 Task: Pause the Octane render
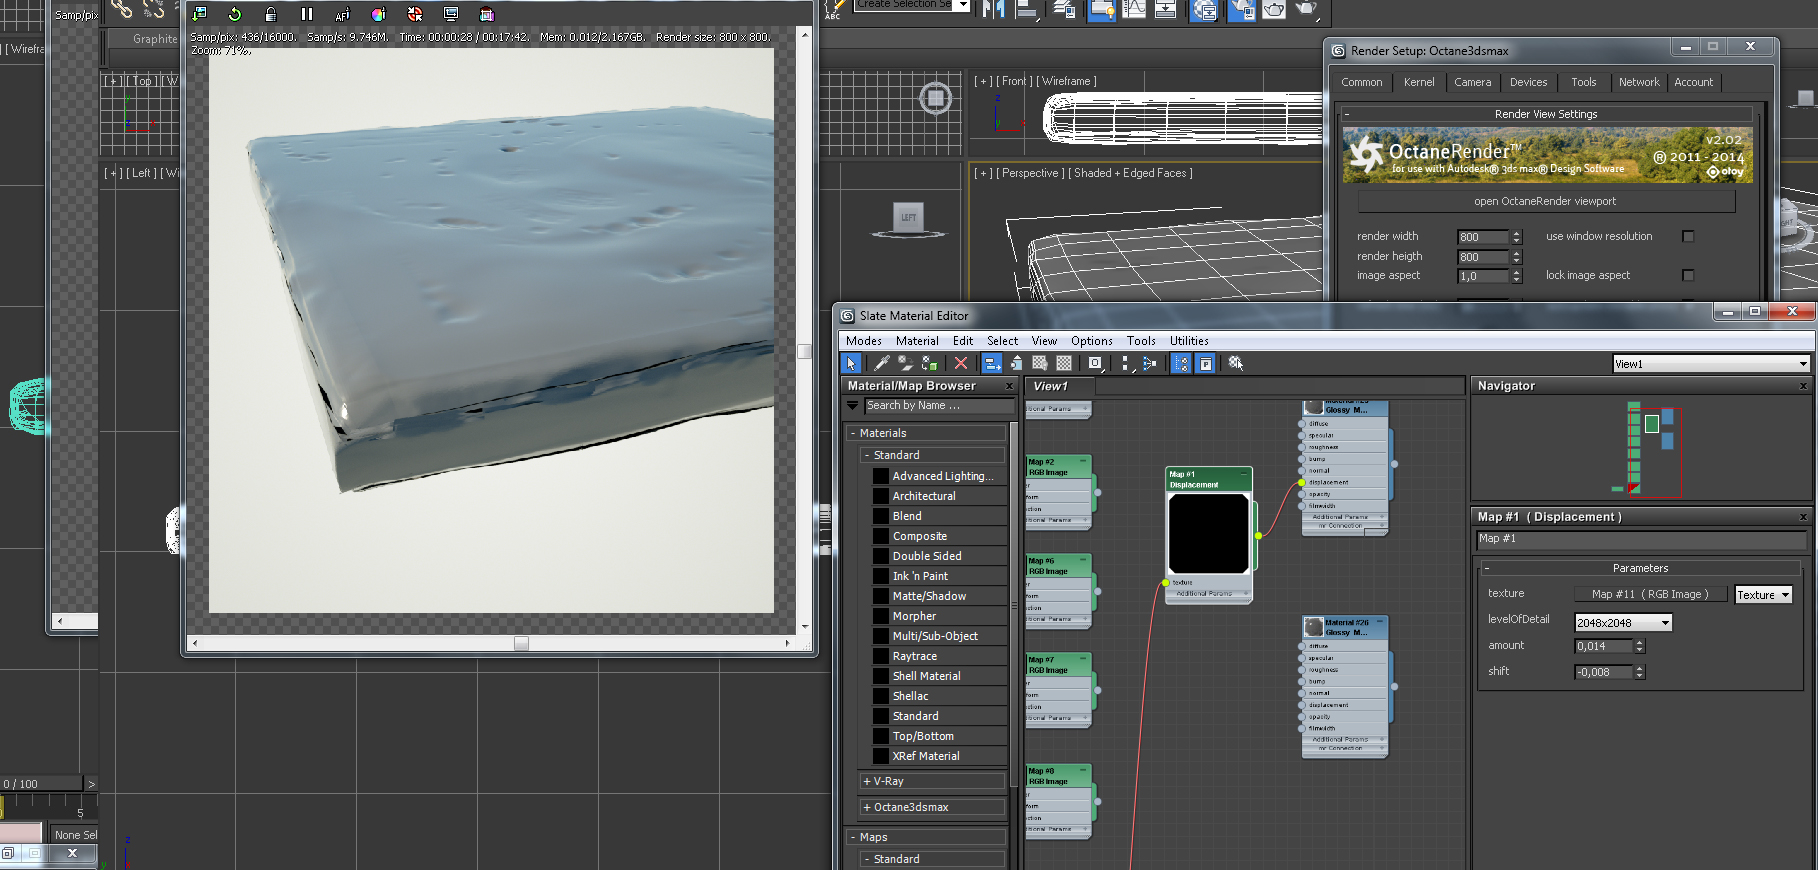point(307,14)
